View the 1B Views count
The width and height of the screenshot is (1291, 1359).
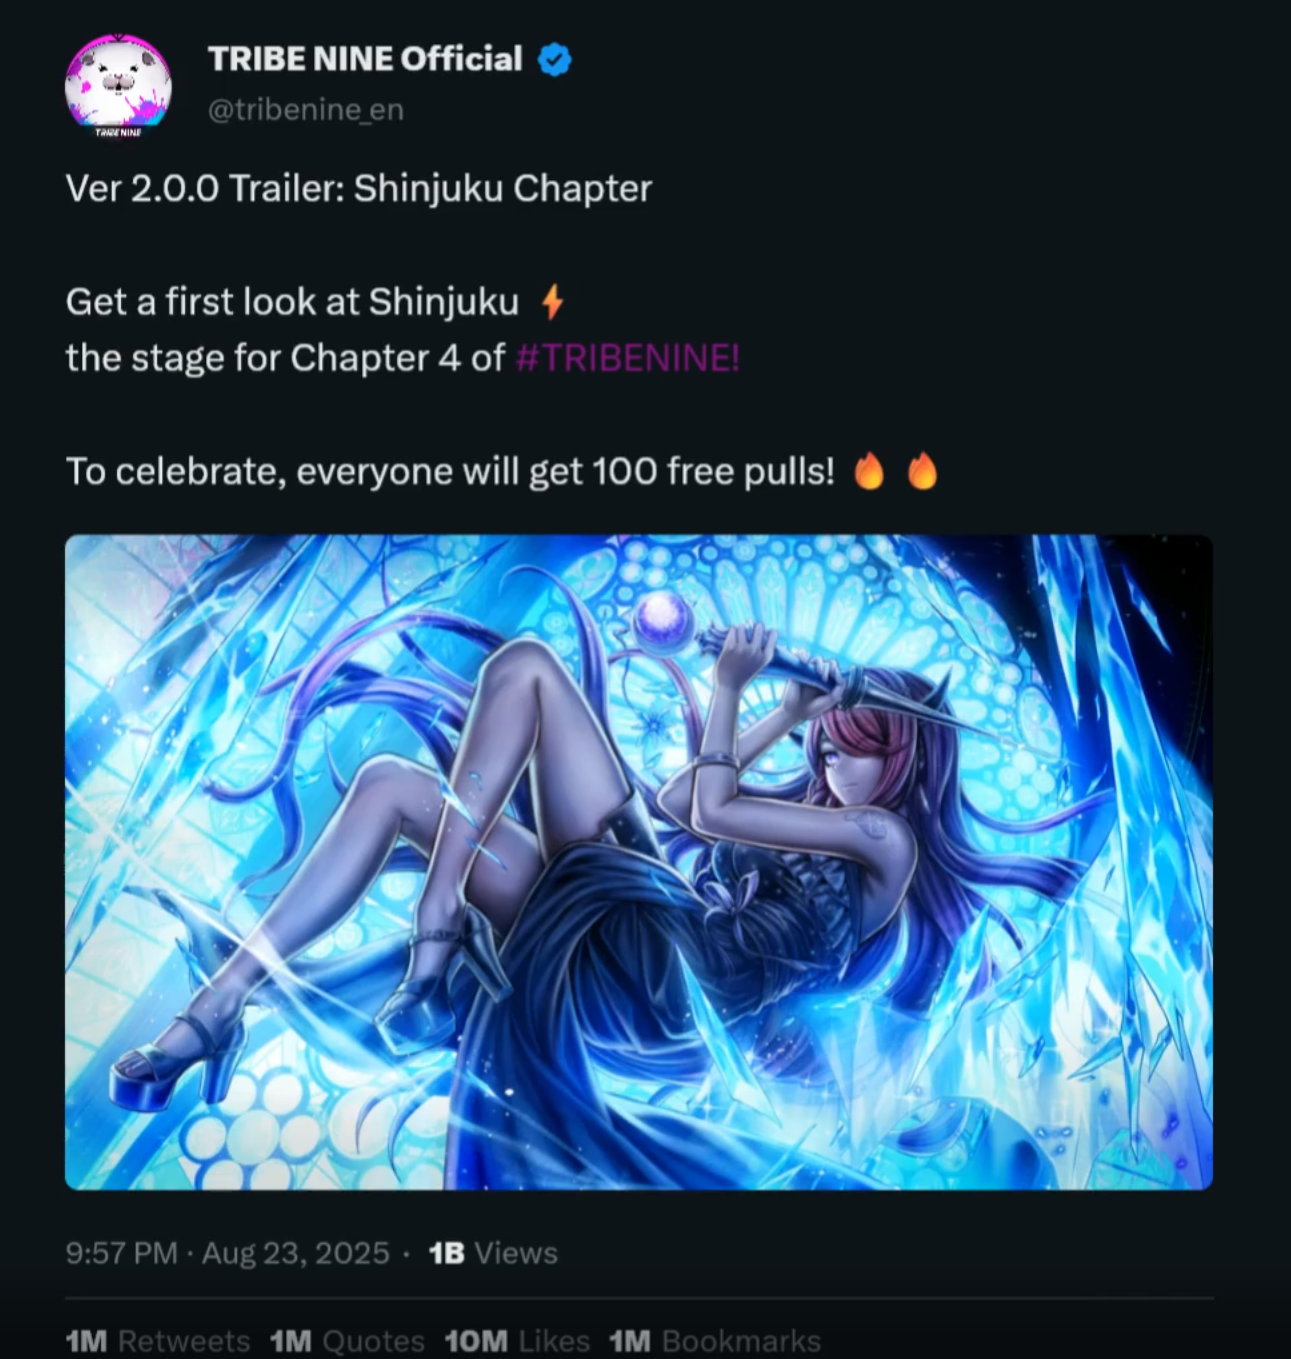coord(493,1253)
